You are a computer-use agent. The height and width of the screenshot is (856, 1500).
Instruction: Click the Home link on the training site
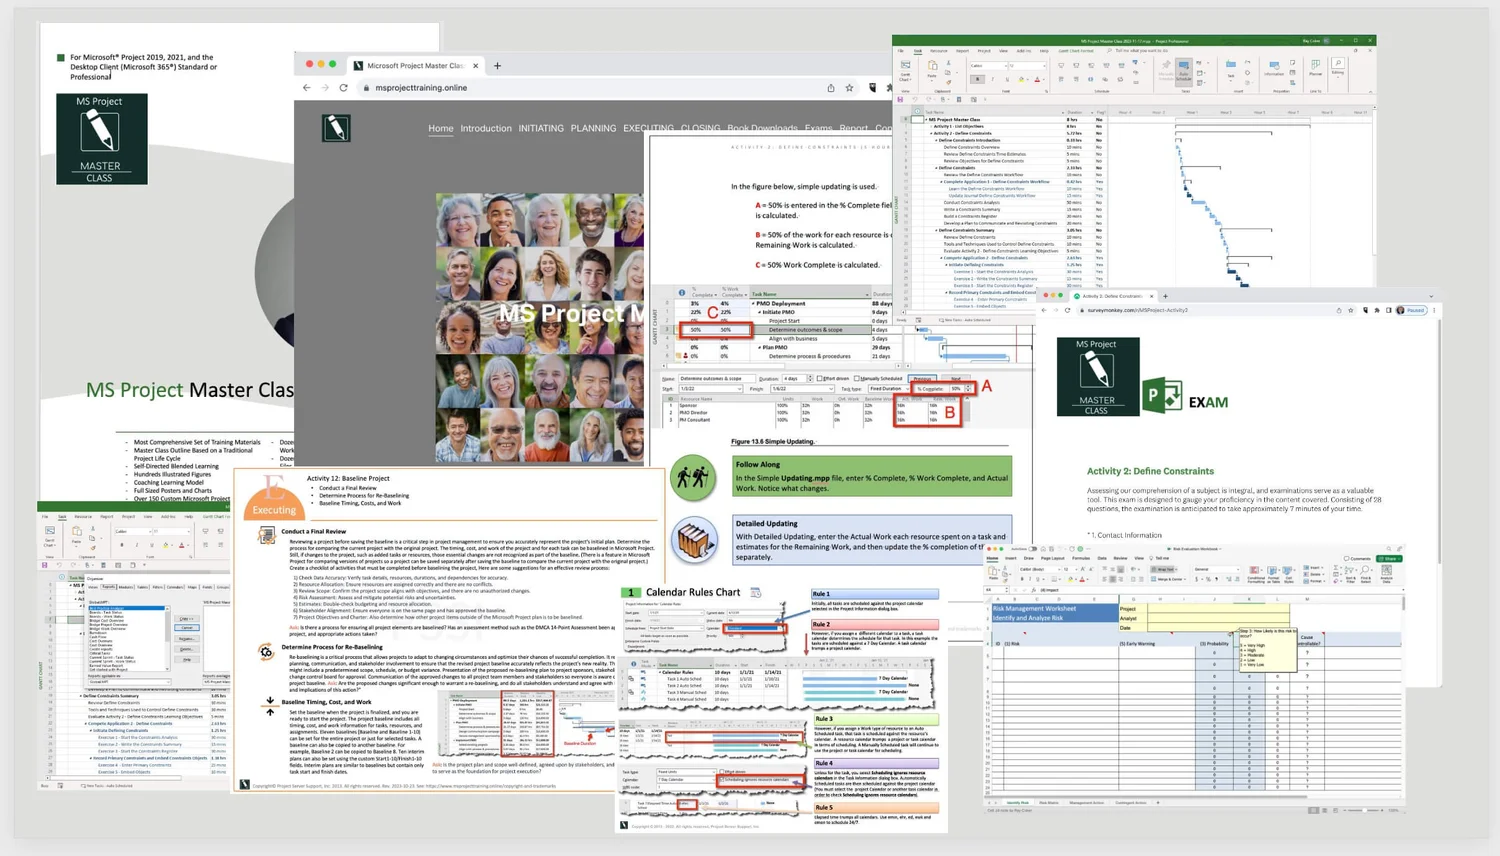coord(440,128)
